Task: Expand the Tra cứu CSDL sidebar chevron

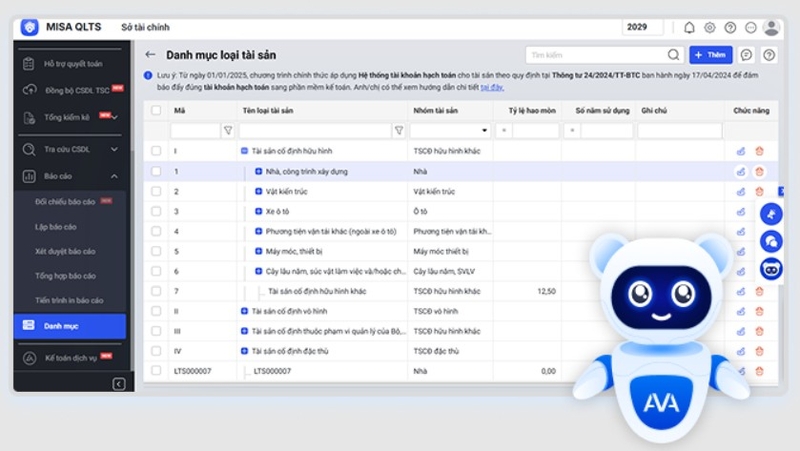Action: (114, 149)
